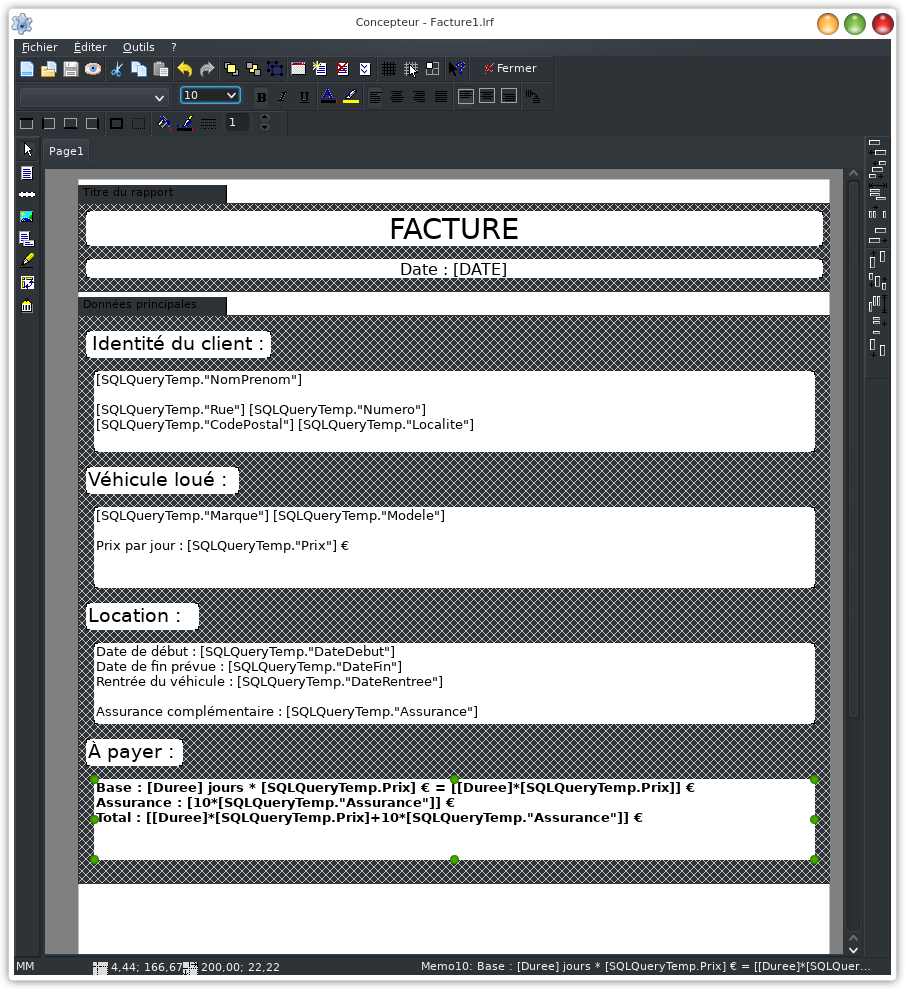
Task: Toggle bold formatting
Action: (261, 97)
